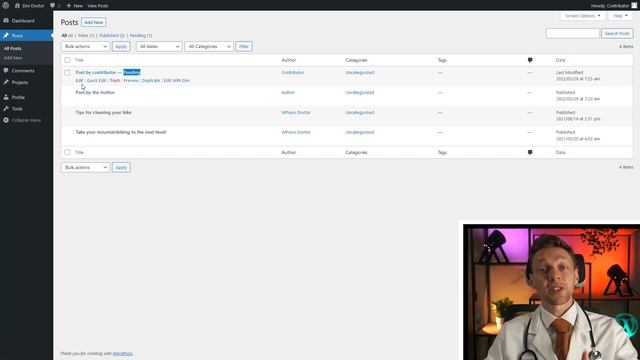
Task: Open Projects from the sidebar
Action: [x=20, y=82]
